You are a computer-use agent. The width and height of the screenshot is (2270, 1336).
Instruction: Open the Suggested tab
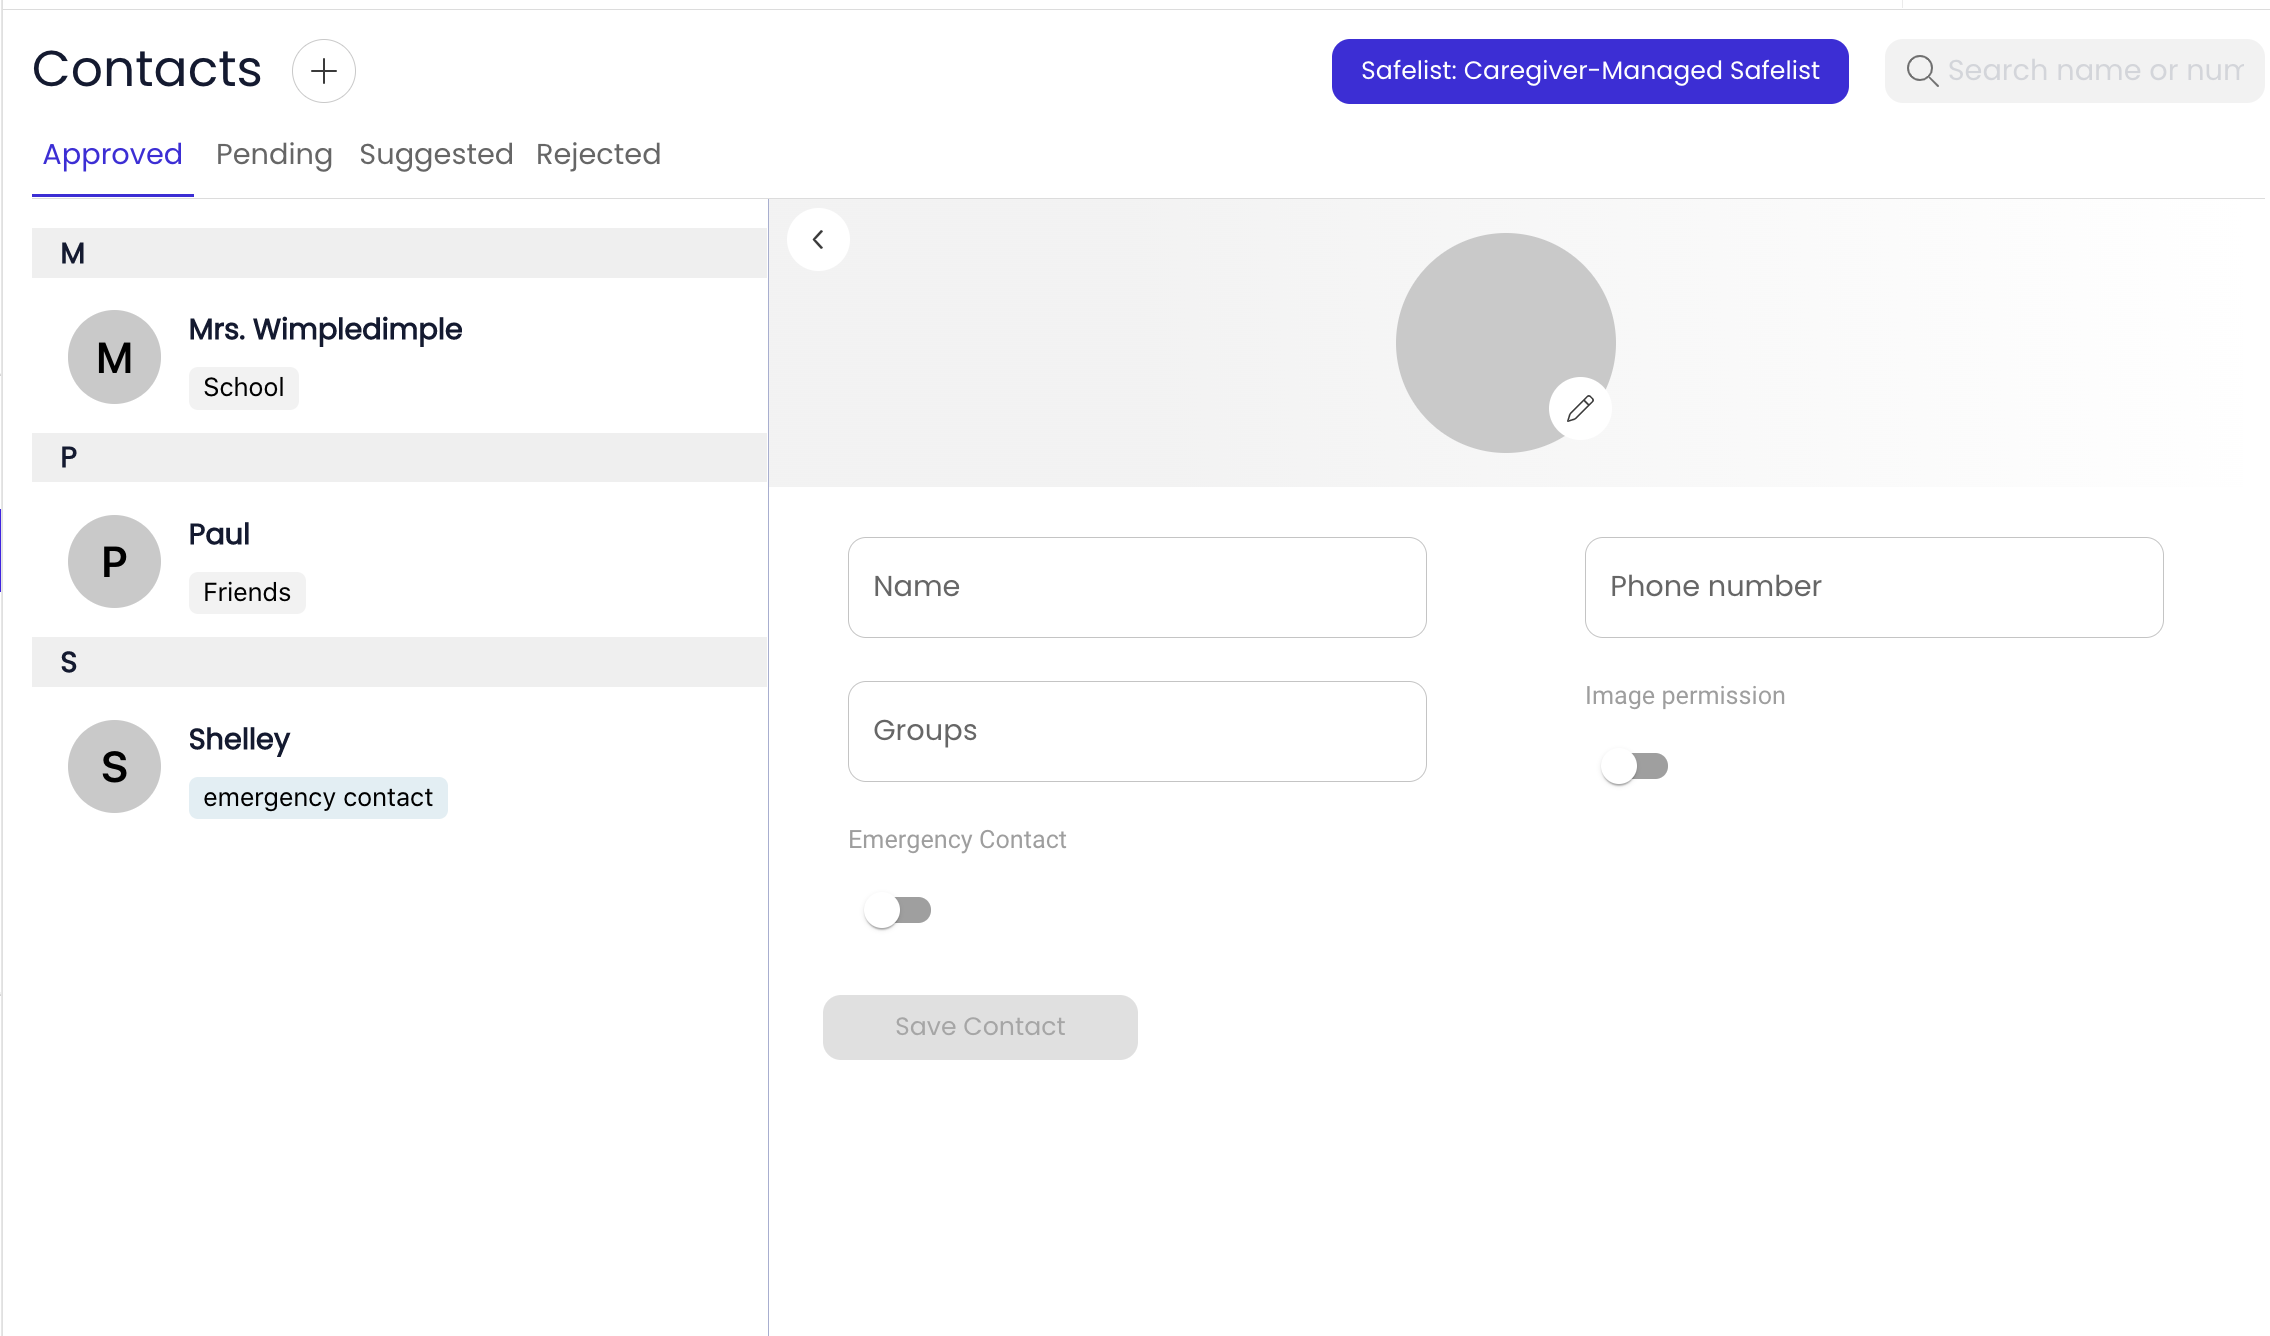436,155
